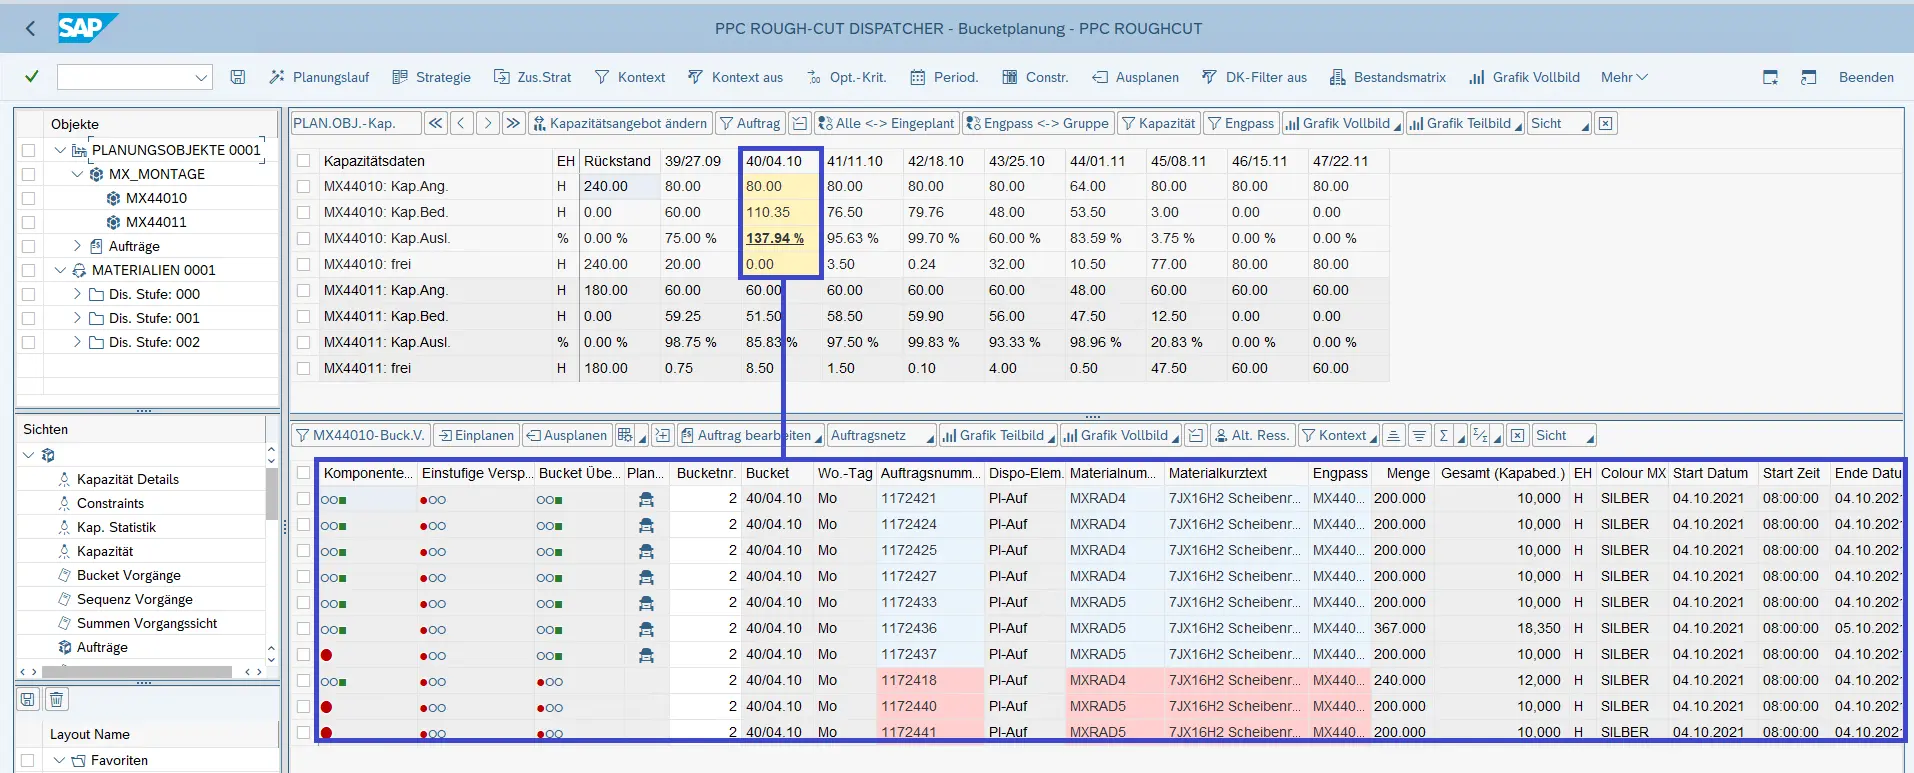Collapse the MX_MONTAGE node
The image size is (1914, 773).
tap(77, 174)
